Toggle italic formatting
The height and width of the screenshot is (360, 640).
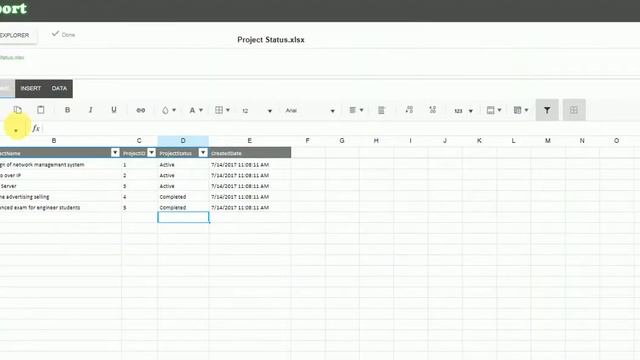click(x=91, y=110)
